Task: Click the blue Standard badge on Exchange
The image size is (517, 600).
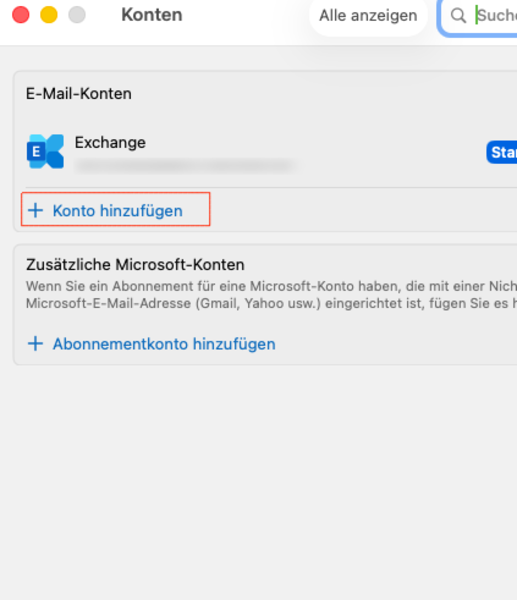Action: 502,152
